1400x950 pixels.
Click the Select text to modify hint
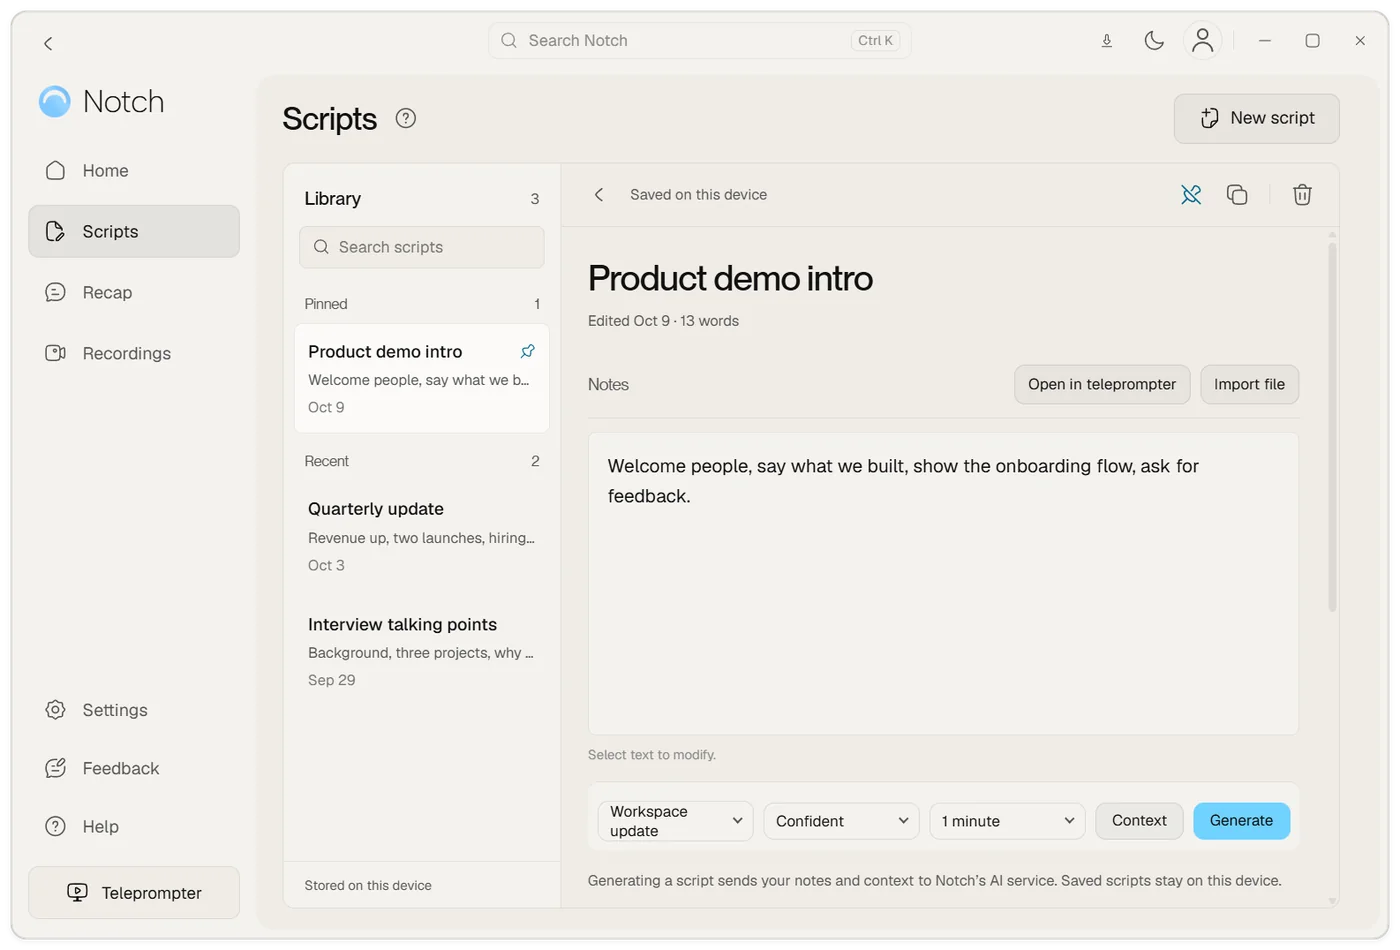pos(652,755)
